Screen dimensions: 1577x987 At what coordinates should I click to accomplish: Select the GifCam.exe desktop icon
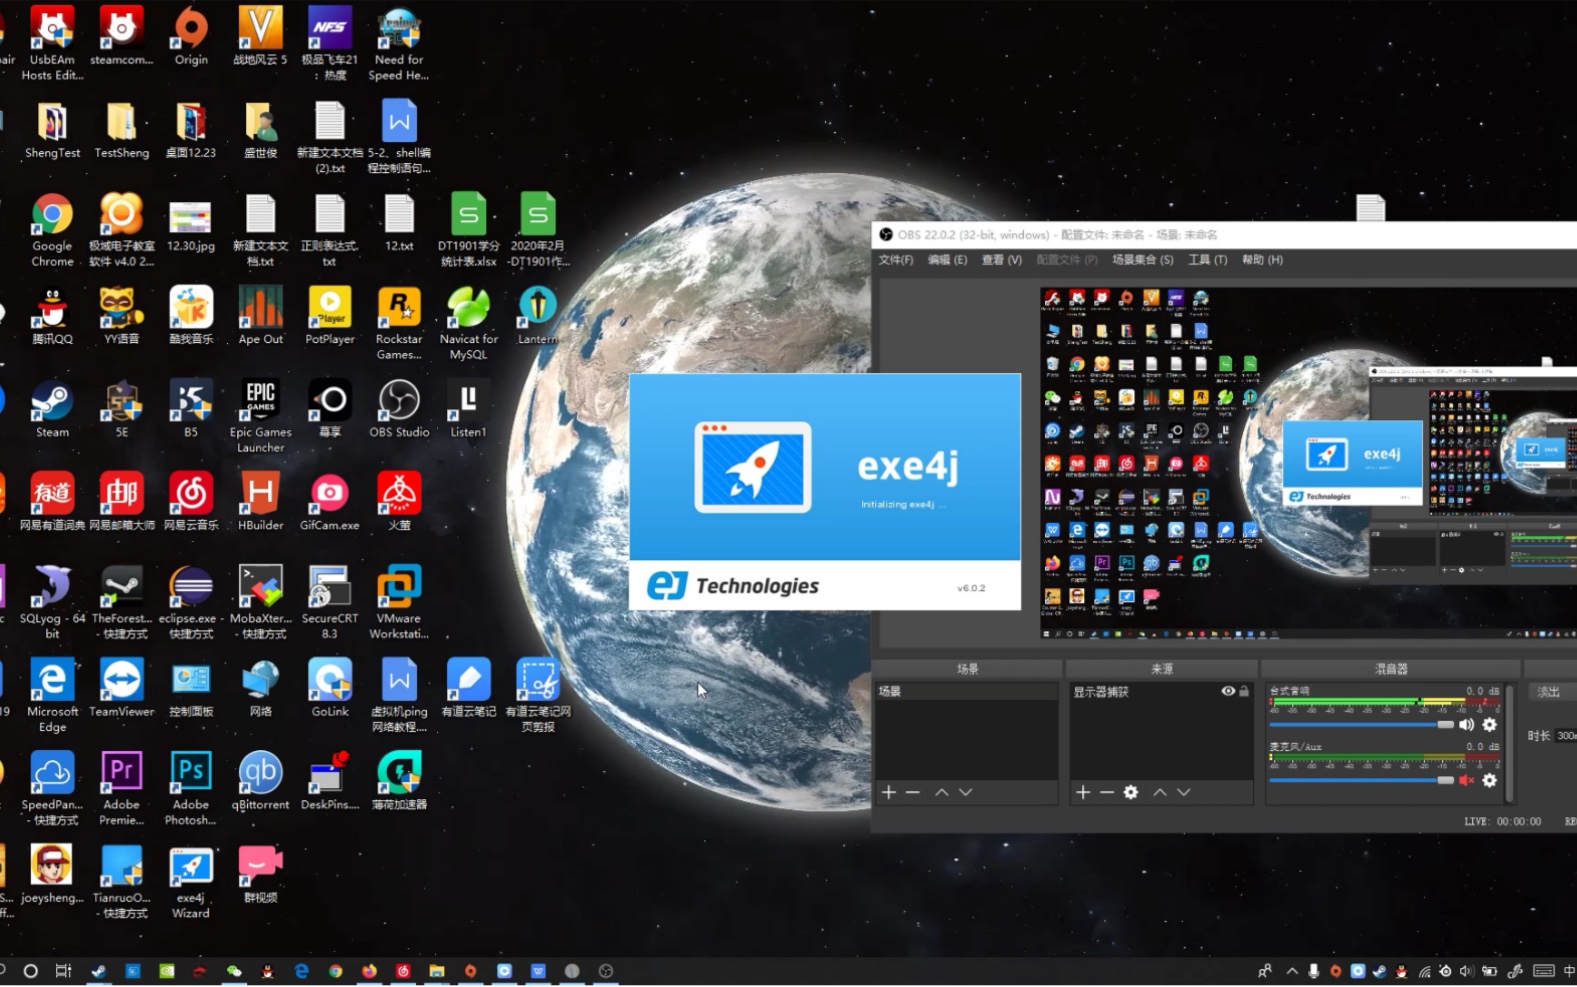point(330,502)
